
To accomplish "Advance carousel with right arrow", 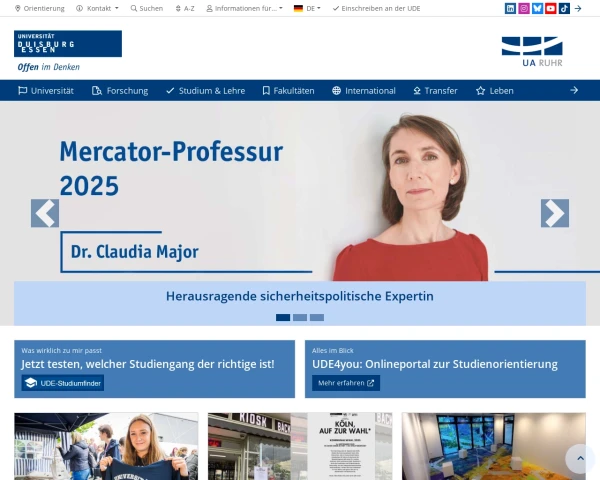I will [x=554, y=213].
